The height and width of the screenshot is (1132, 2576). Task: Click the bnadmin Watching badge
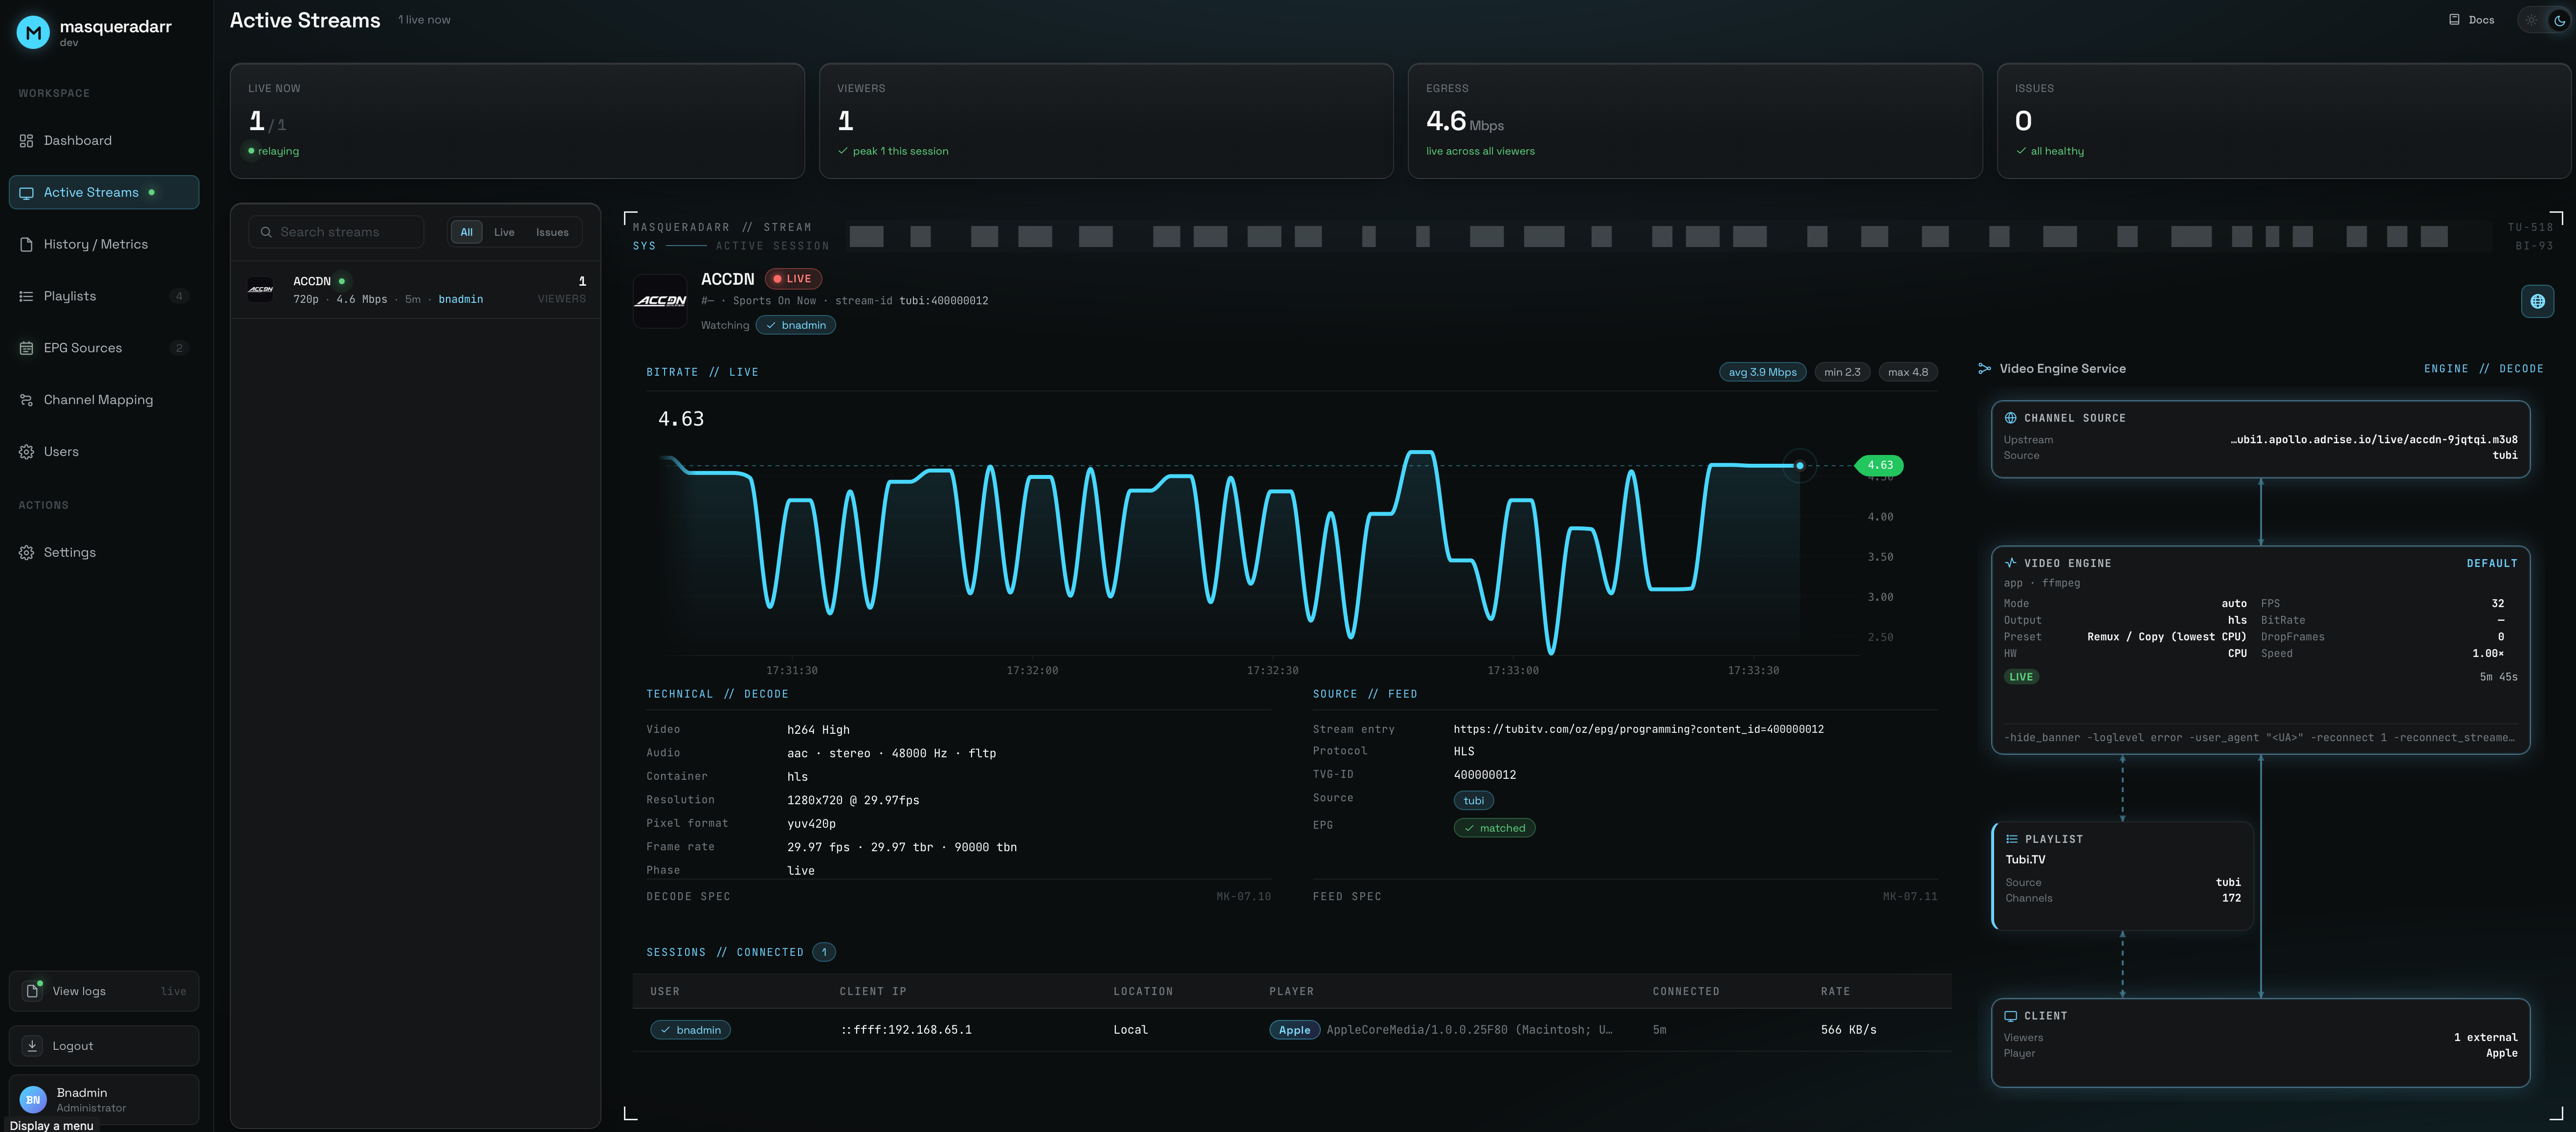coord(796,326)
